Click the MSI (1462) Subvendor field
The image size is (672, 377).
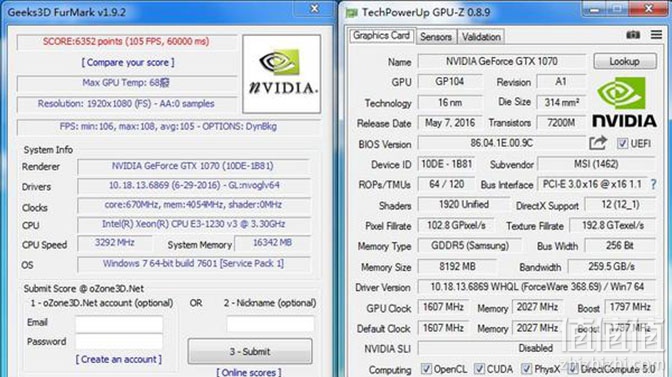(596, 164)
